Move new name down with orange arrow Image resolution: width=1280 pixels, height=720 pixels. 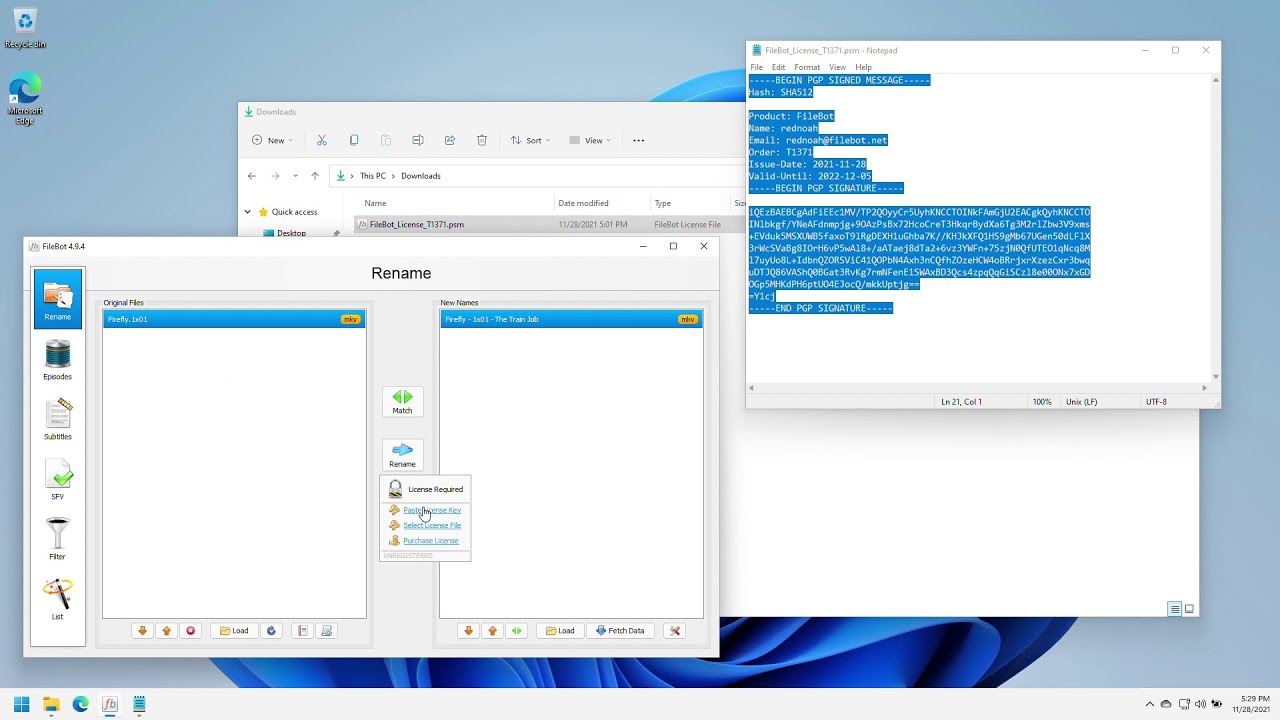(468, 631)
